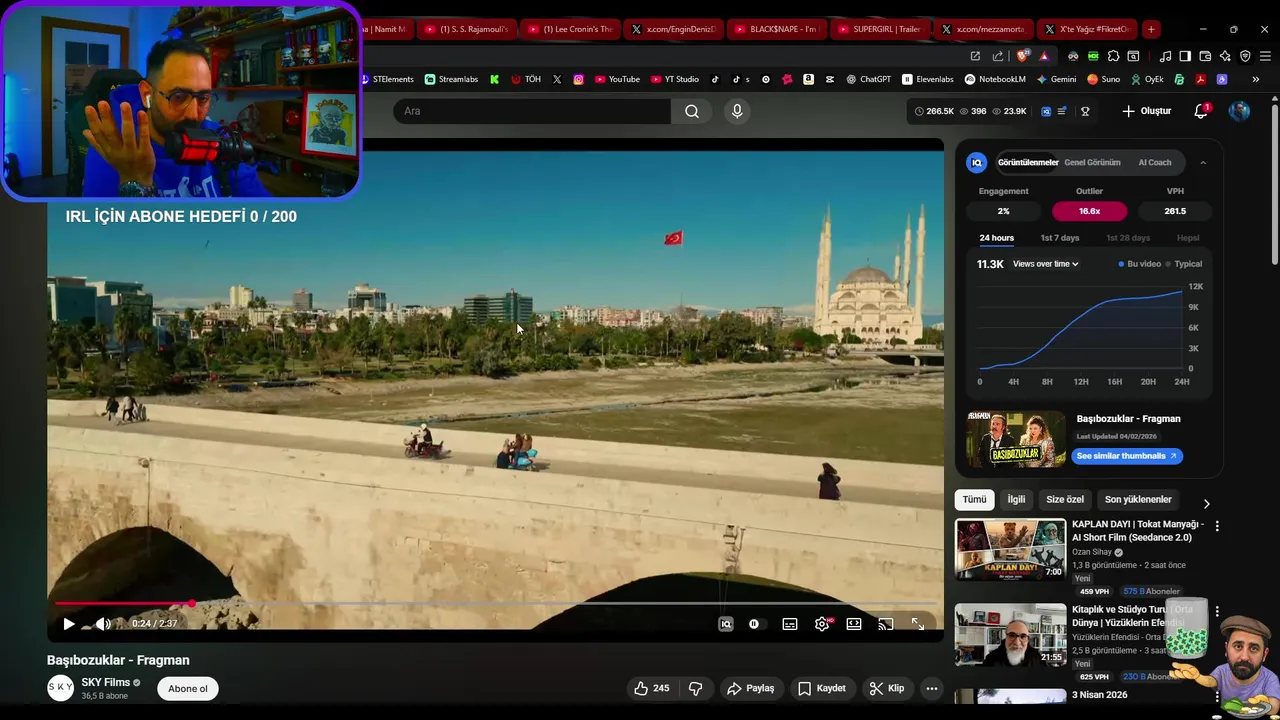Open the Suno bookmark
This screenshot has width=1280, height=720.
[x=1103, y=79]
